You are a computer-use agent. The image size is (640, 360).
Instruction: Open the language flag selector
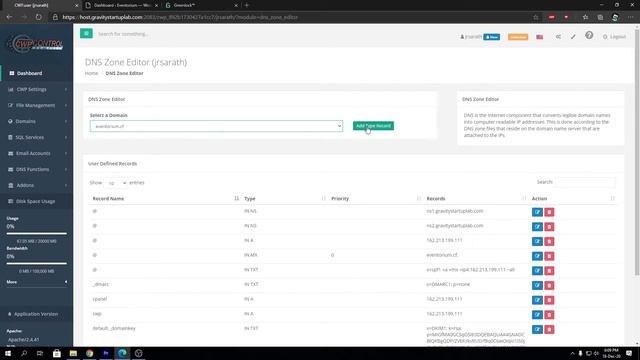(540, 37)
